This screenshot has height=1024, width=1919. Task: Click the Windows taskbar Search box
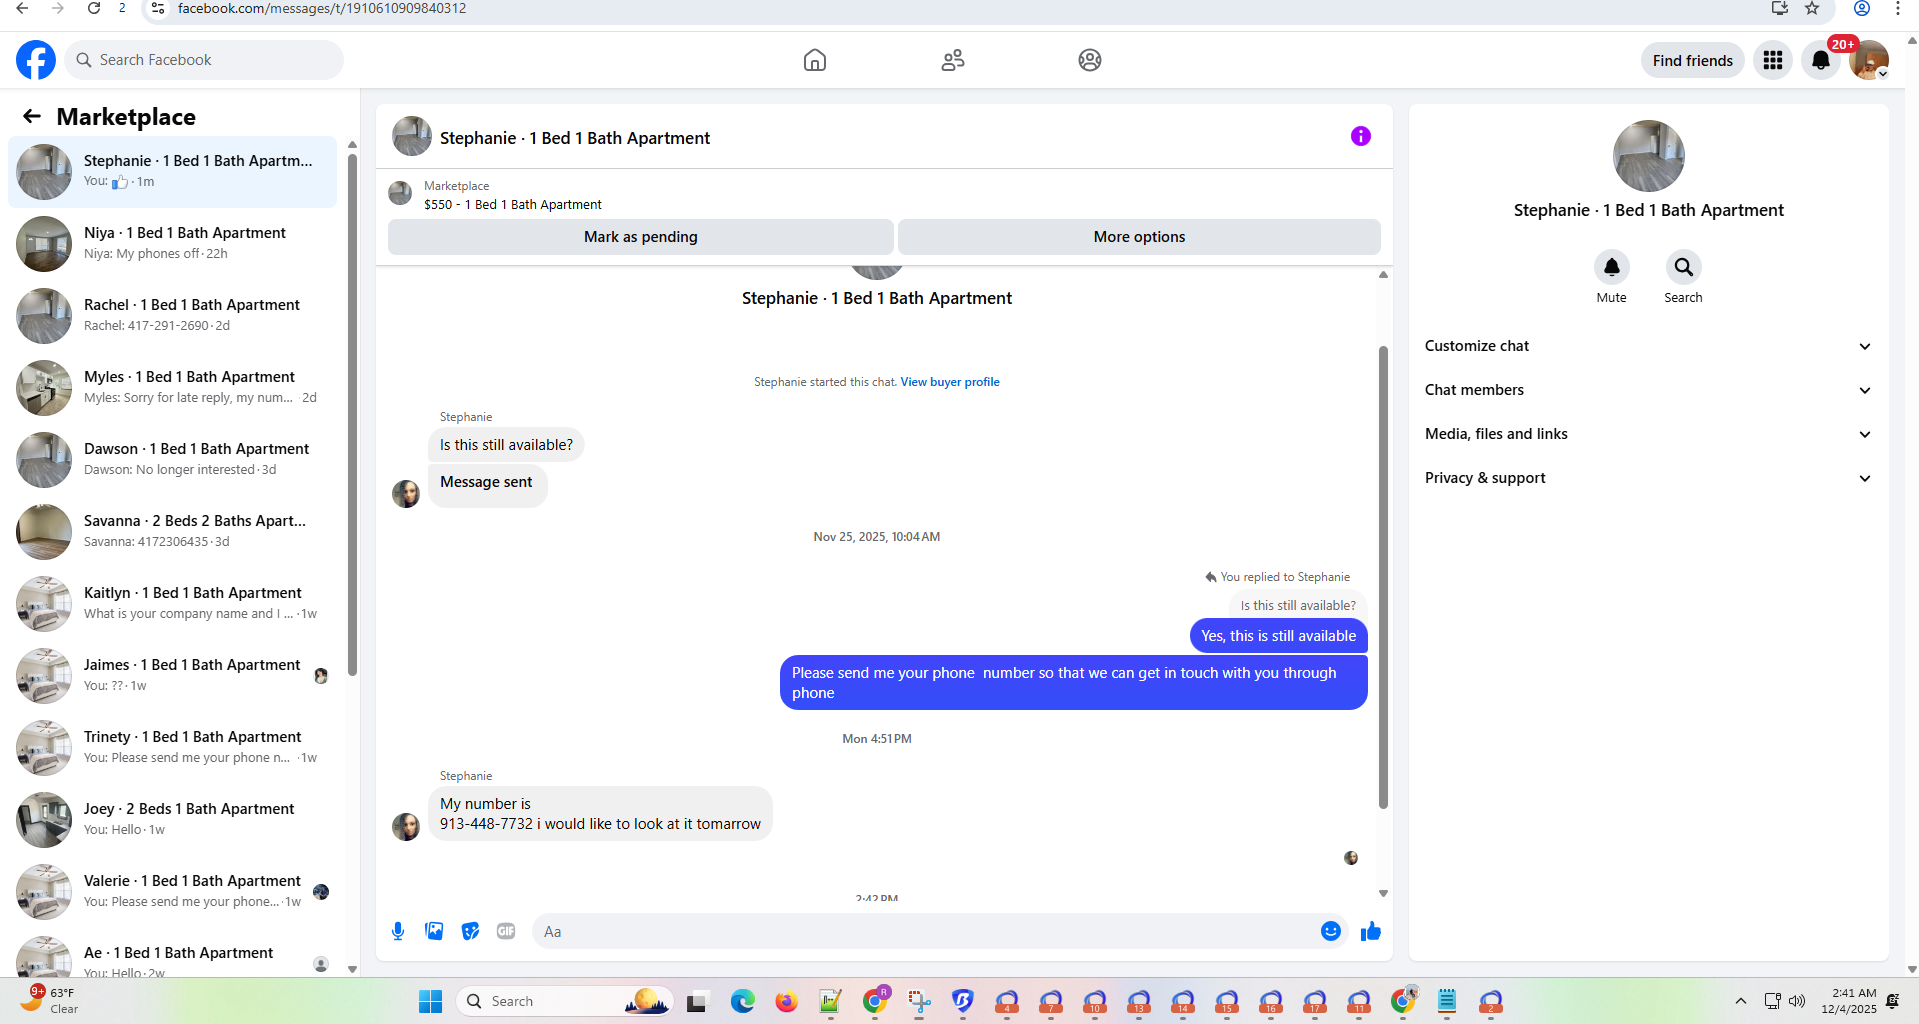click(x=565, y=1001)
